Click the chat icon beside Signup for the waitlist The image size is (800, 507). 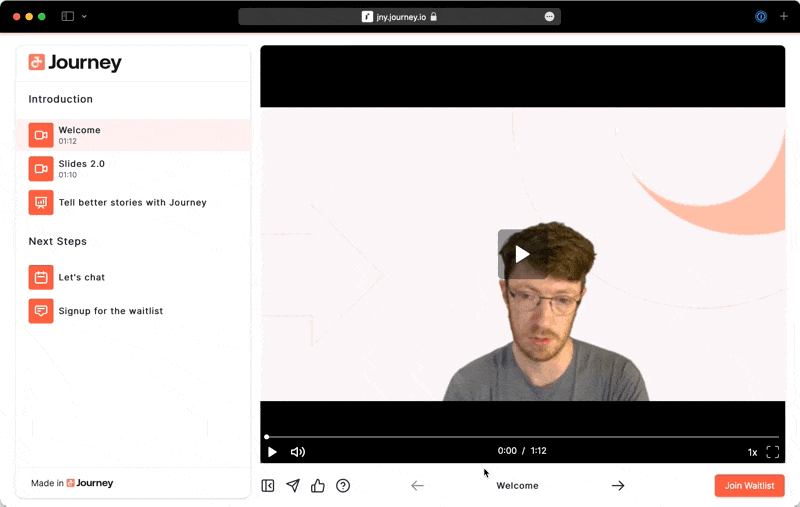(x=41, y=311)
